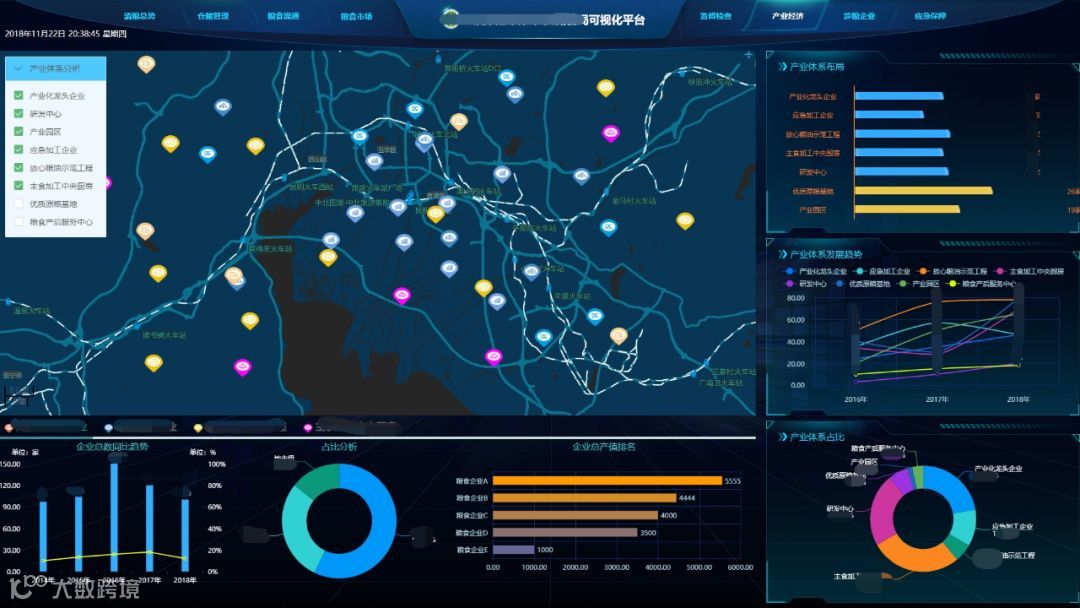Click the yellow marker right of 金马村火车站 label
This screenshot has width=1080, height=608.
[685, 220]
